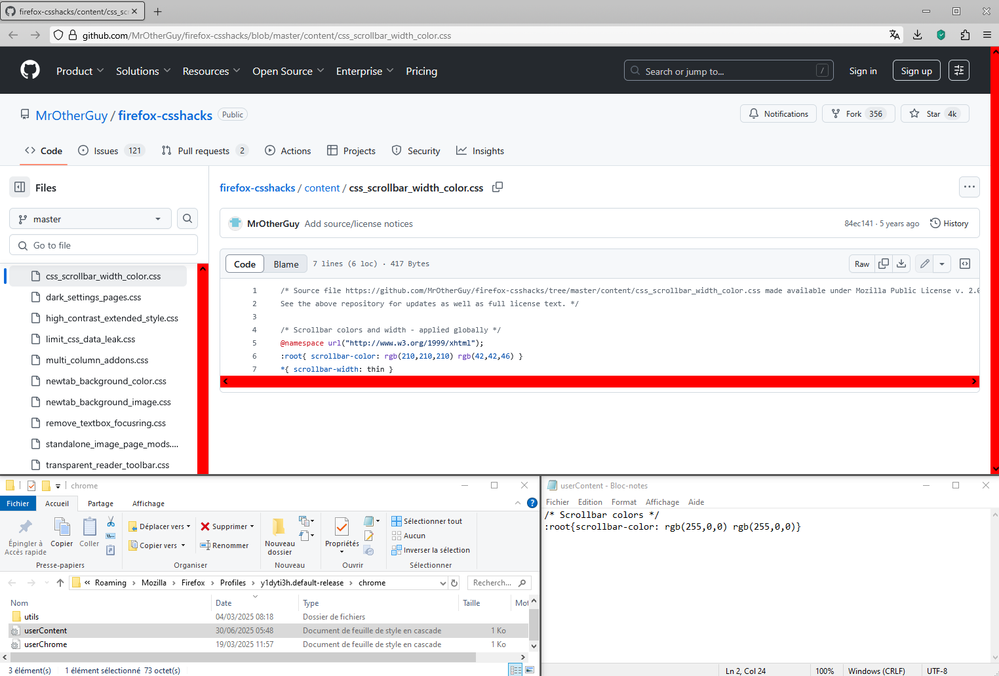Select the userChrome file in Explorer

(x=45, y=645)
